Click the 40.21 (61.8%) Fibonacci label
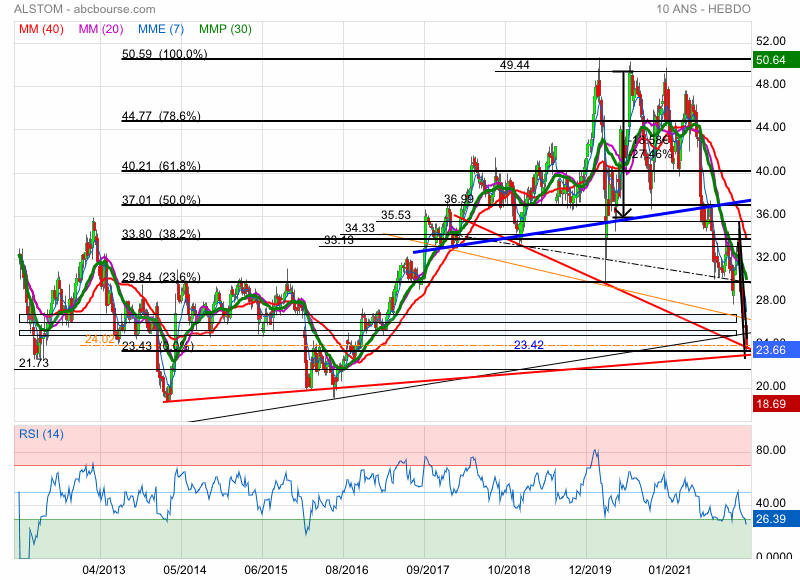The width and height of the screenshot is (800, 580). (x=161, y=166)
